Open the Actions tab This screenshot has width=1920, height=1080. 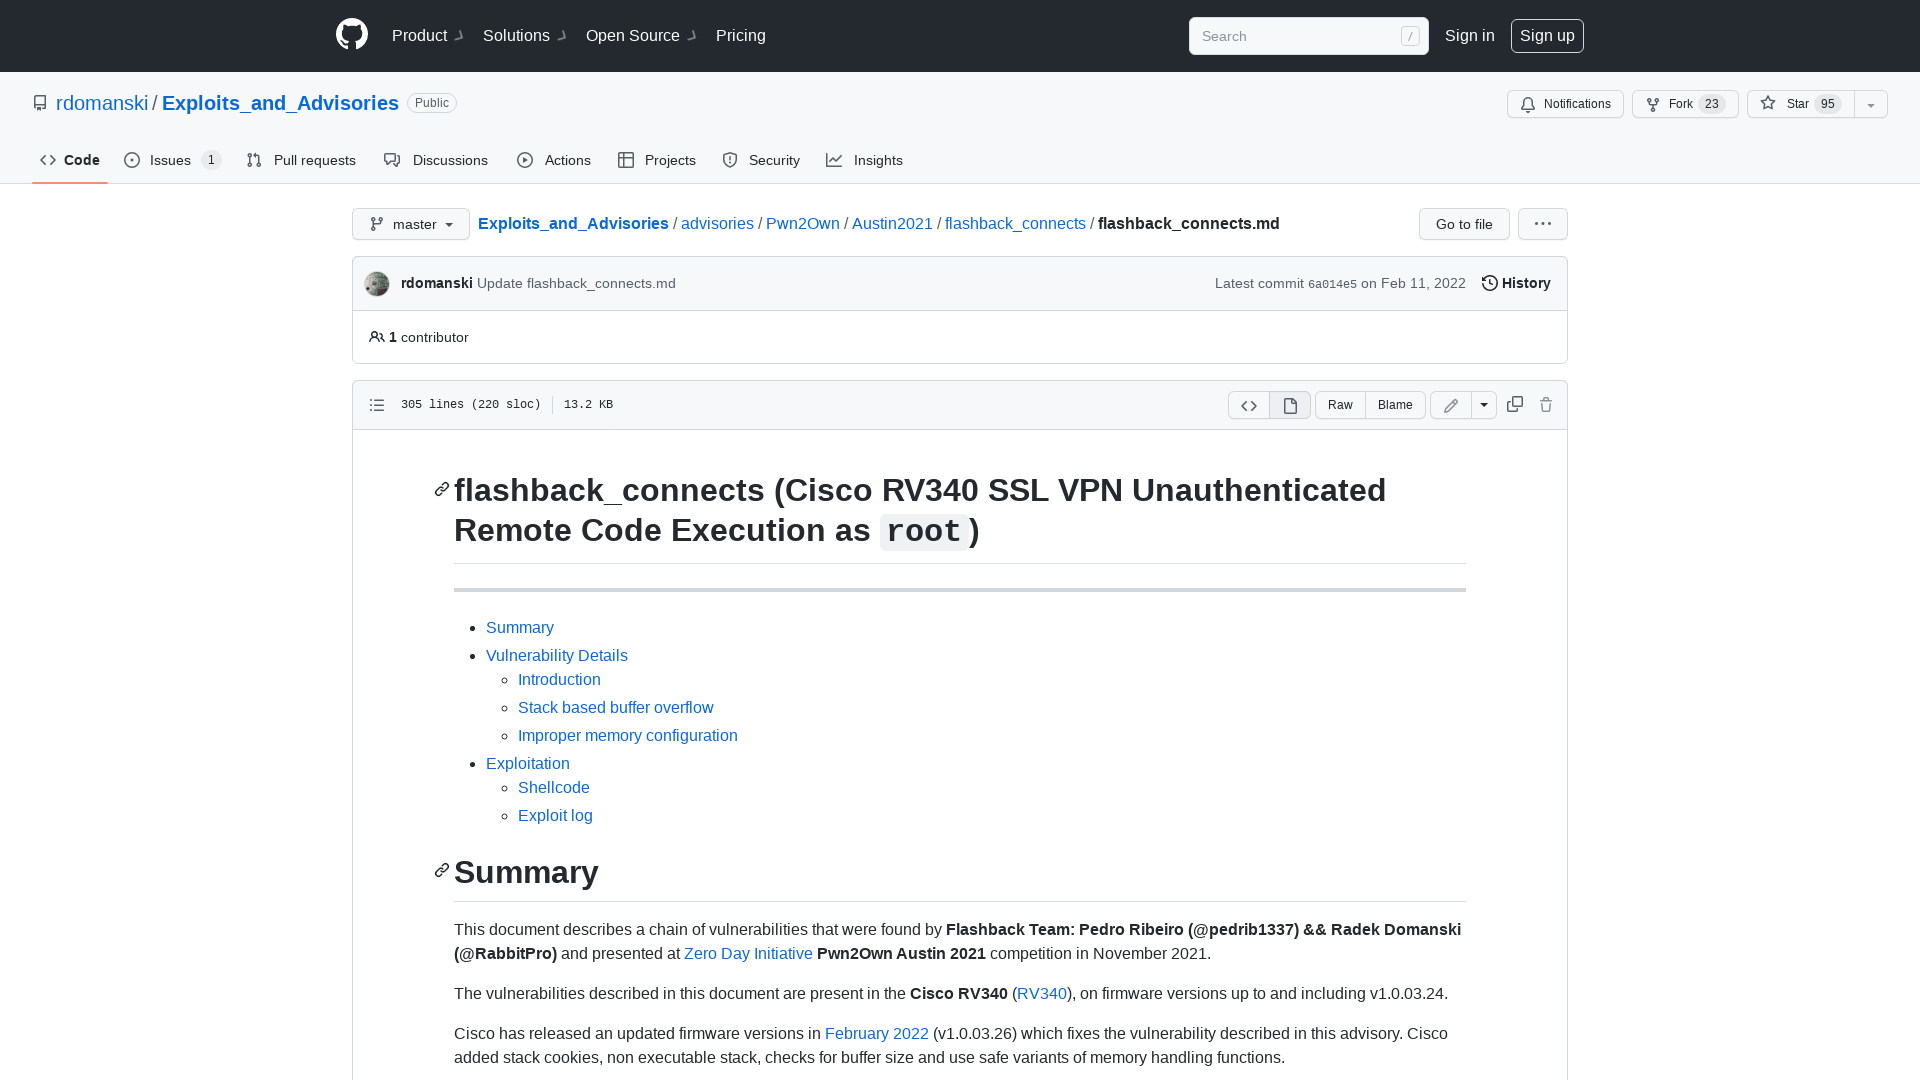(x=554, y=160)
